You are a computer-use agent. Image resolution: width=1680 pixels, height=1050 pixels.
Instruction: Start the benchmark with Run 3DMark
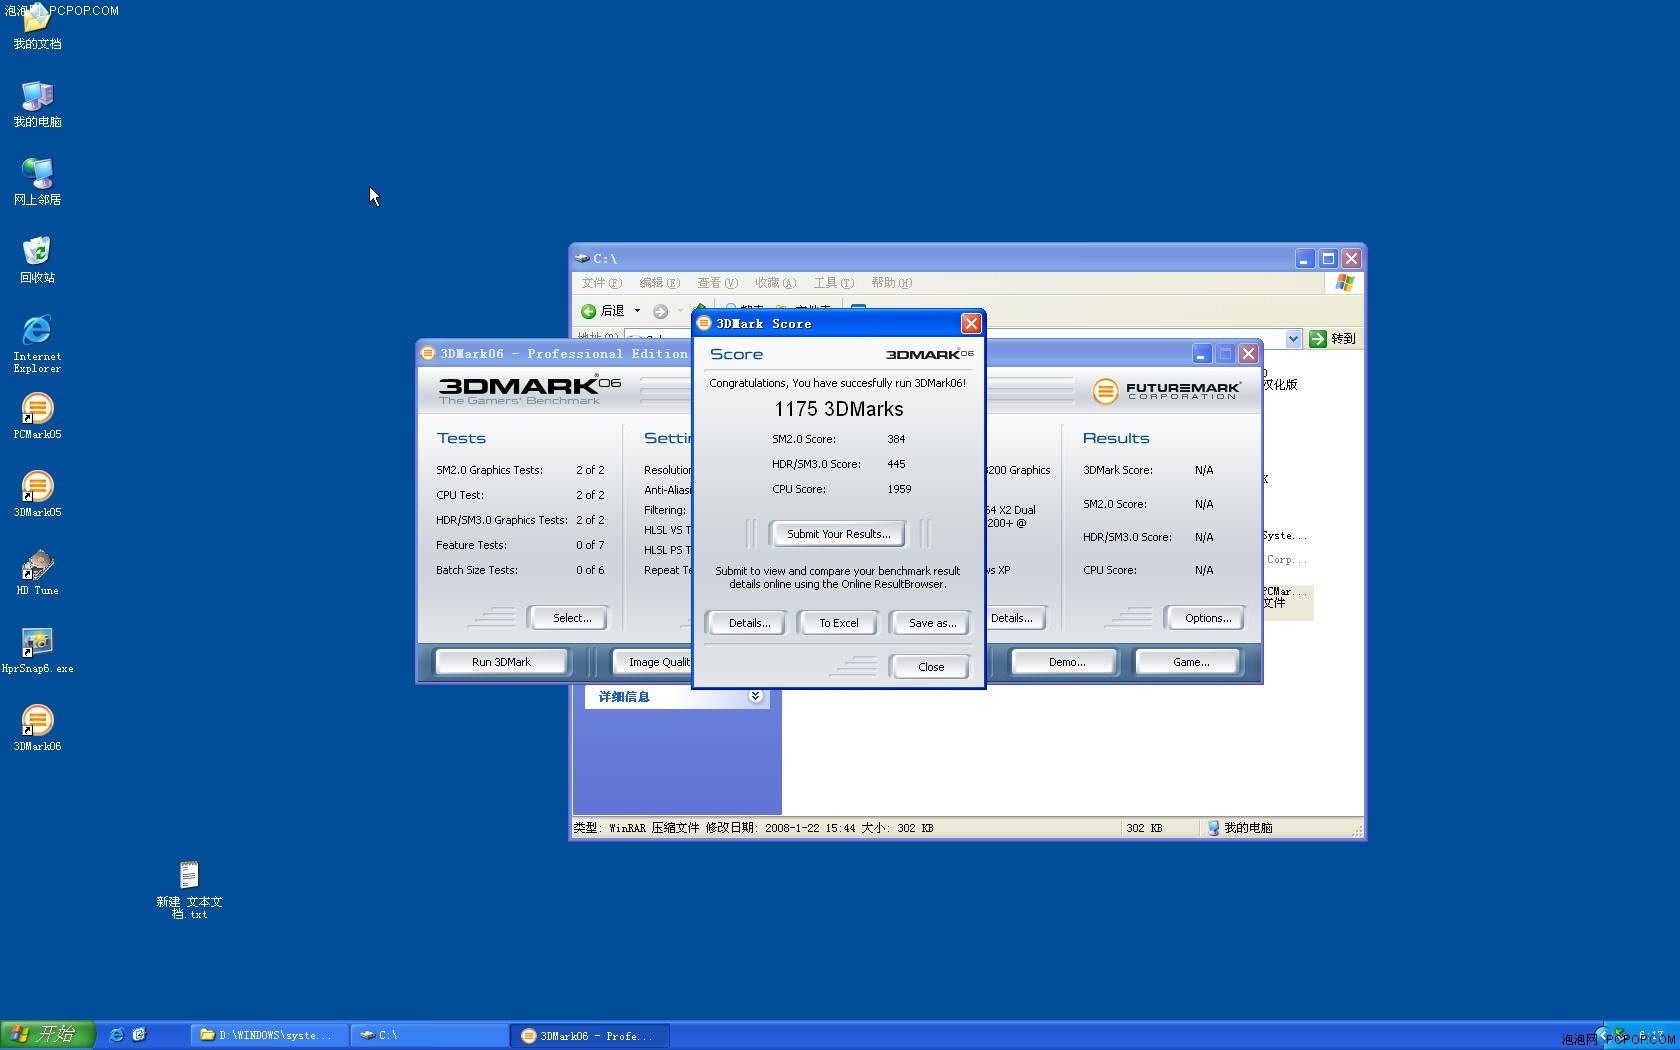coord(501,662)
